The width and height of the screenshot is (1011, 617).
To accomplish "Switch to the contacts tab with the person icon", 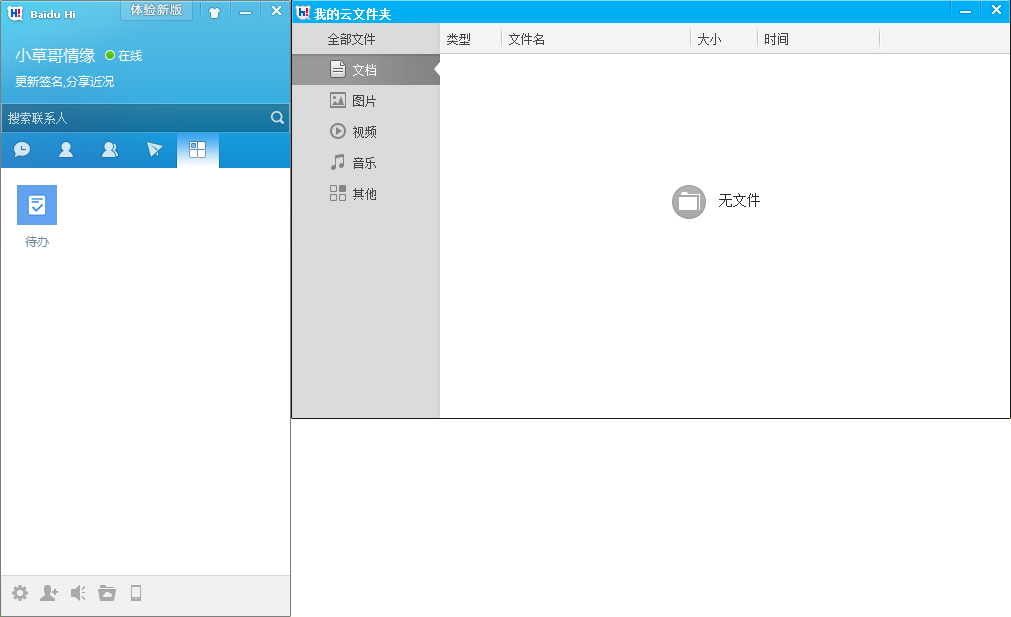I will pos(66,150).
